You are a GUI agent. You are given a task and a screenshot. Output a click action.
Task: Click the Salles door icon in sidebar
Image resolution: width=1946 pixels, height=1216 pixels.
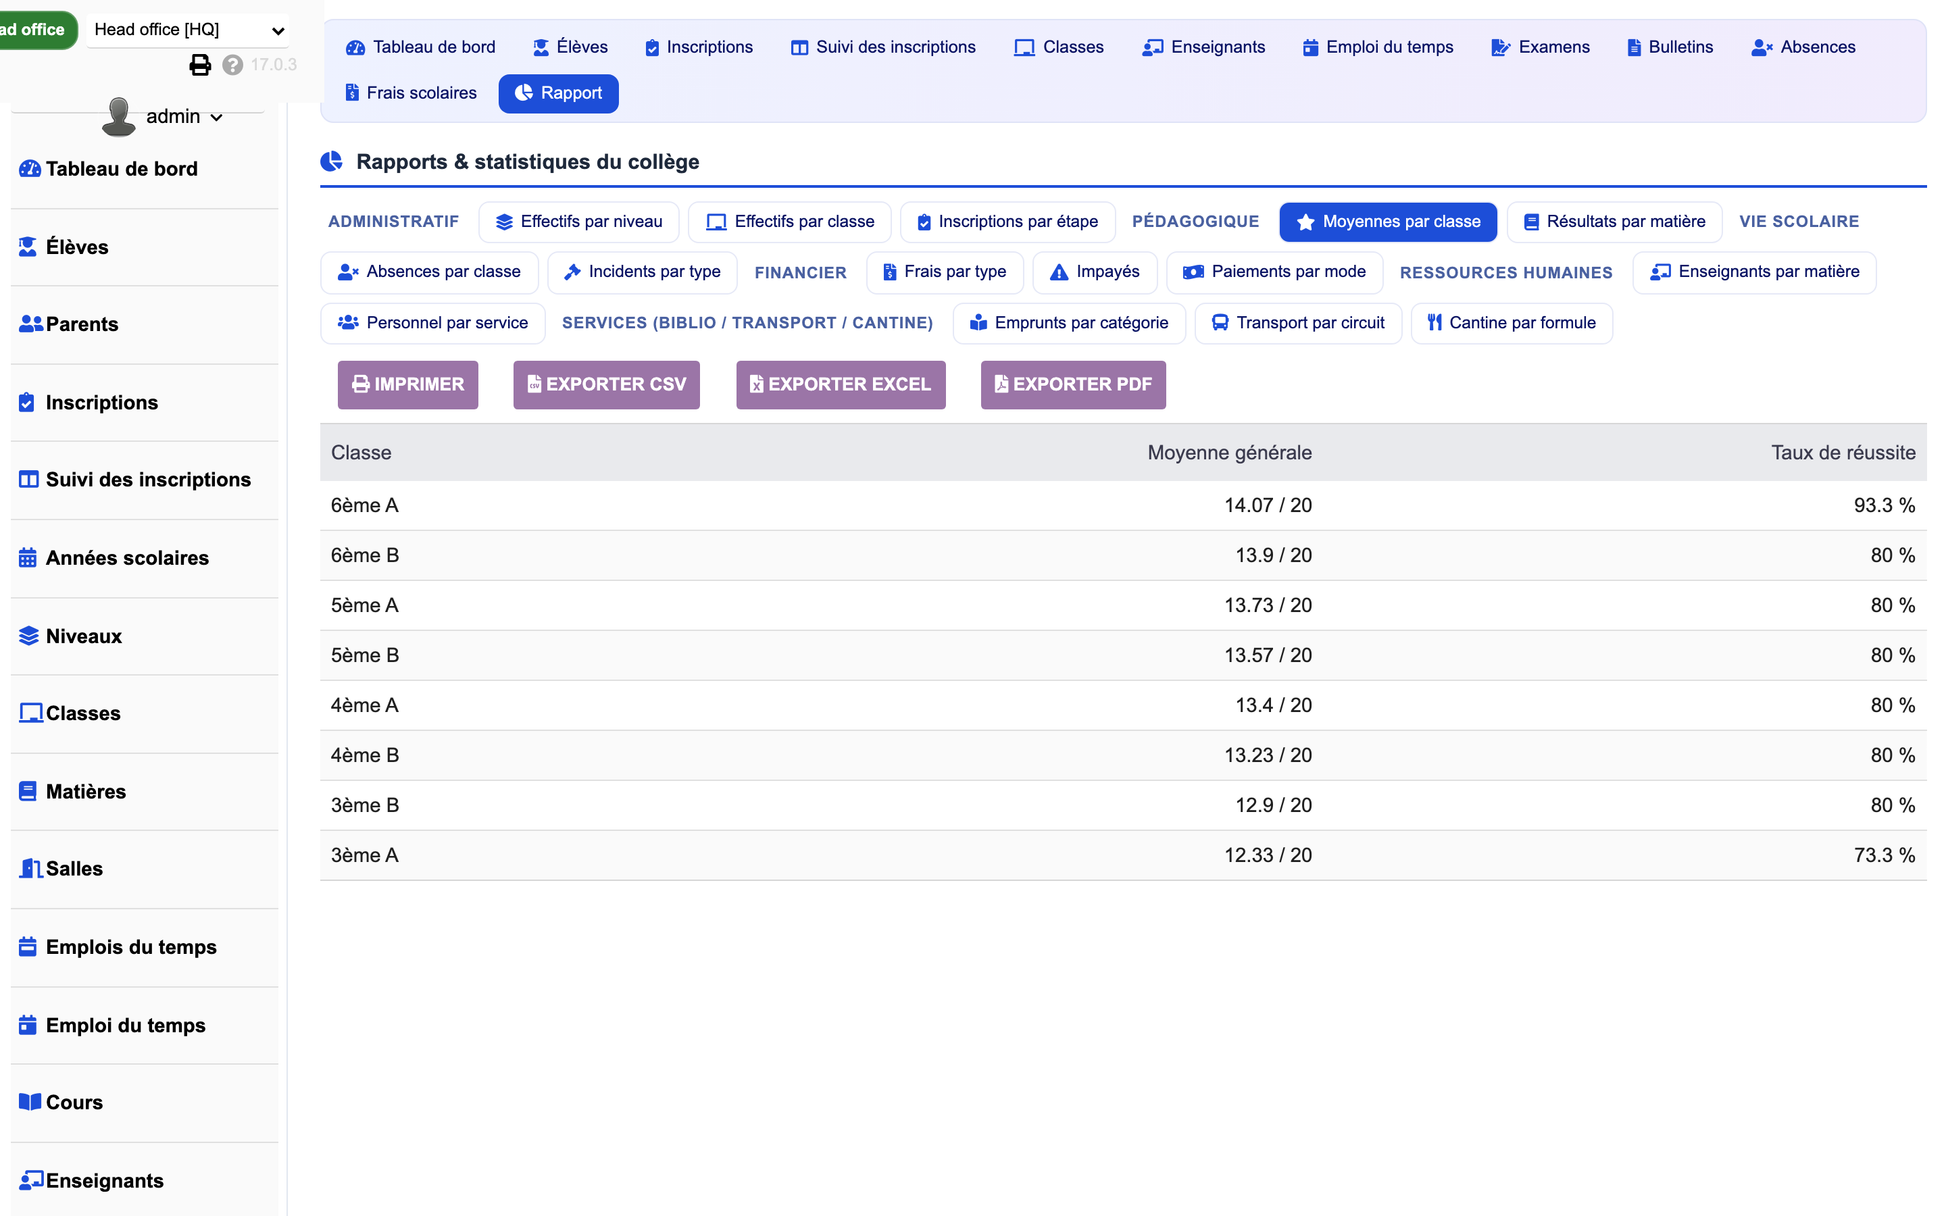click(31, 869)
